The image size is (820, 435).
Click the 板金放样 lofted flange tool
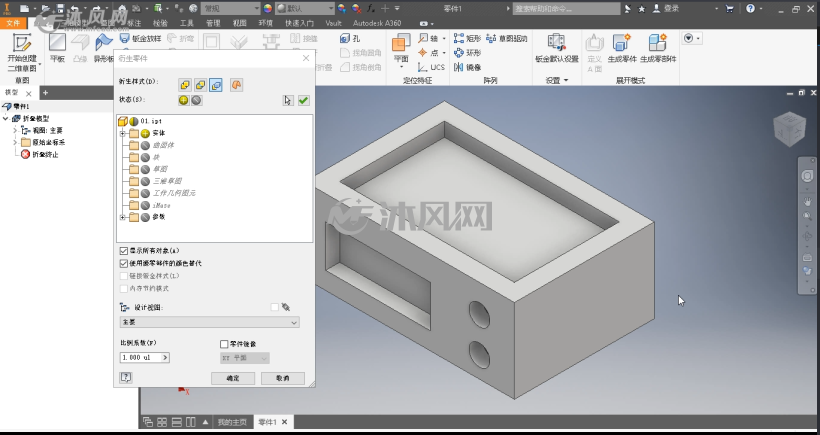click(141, 38)
